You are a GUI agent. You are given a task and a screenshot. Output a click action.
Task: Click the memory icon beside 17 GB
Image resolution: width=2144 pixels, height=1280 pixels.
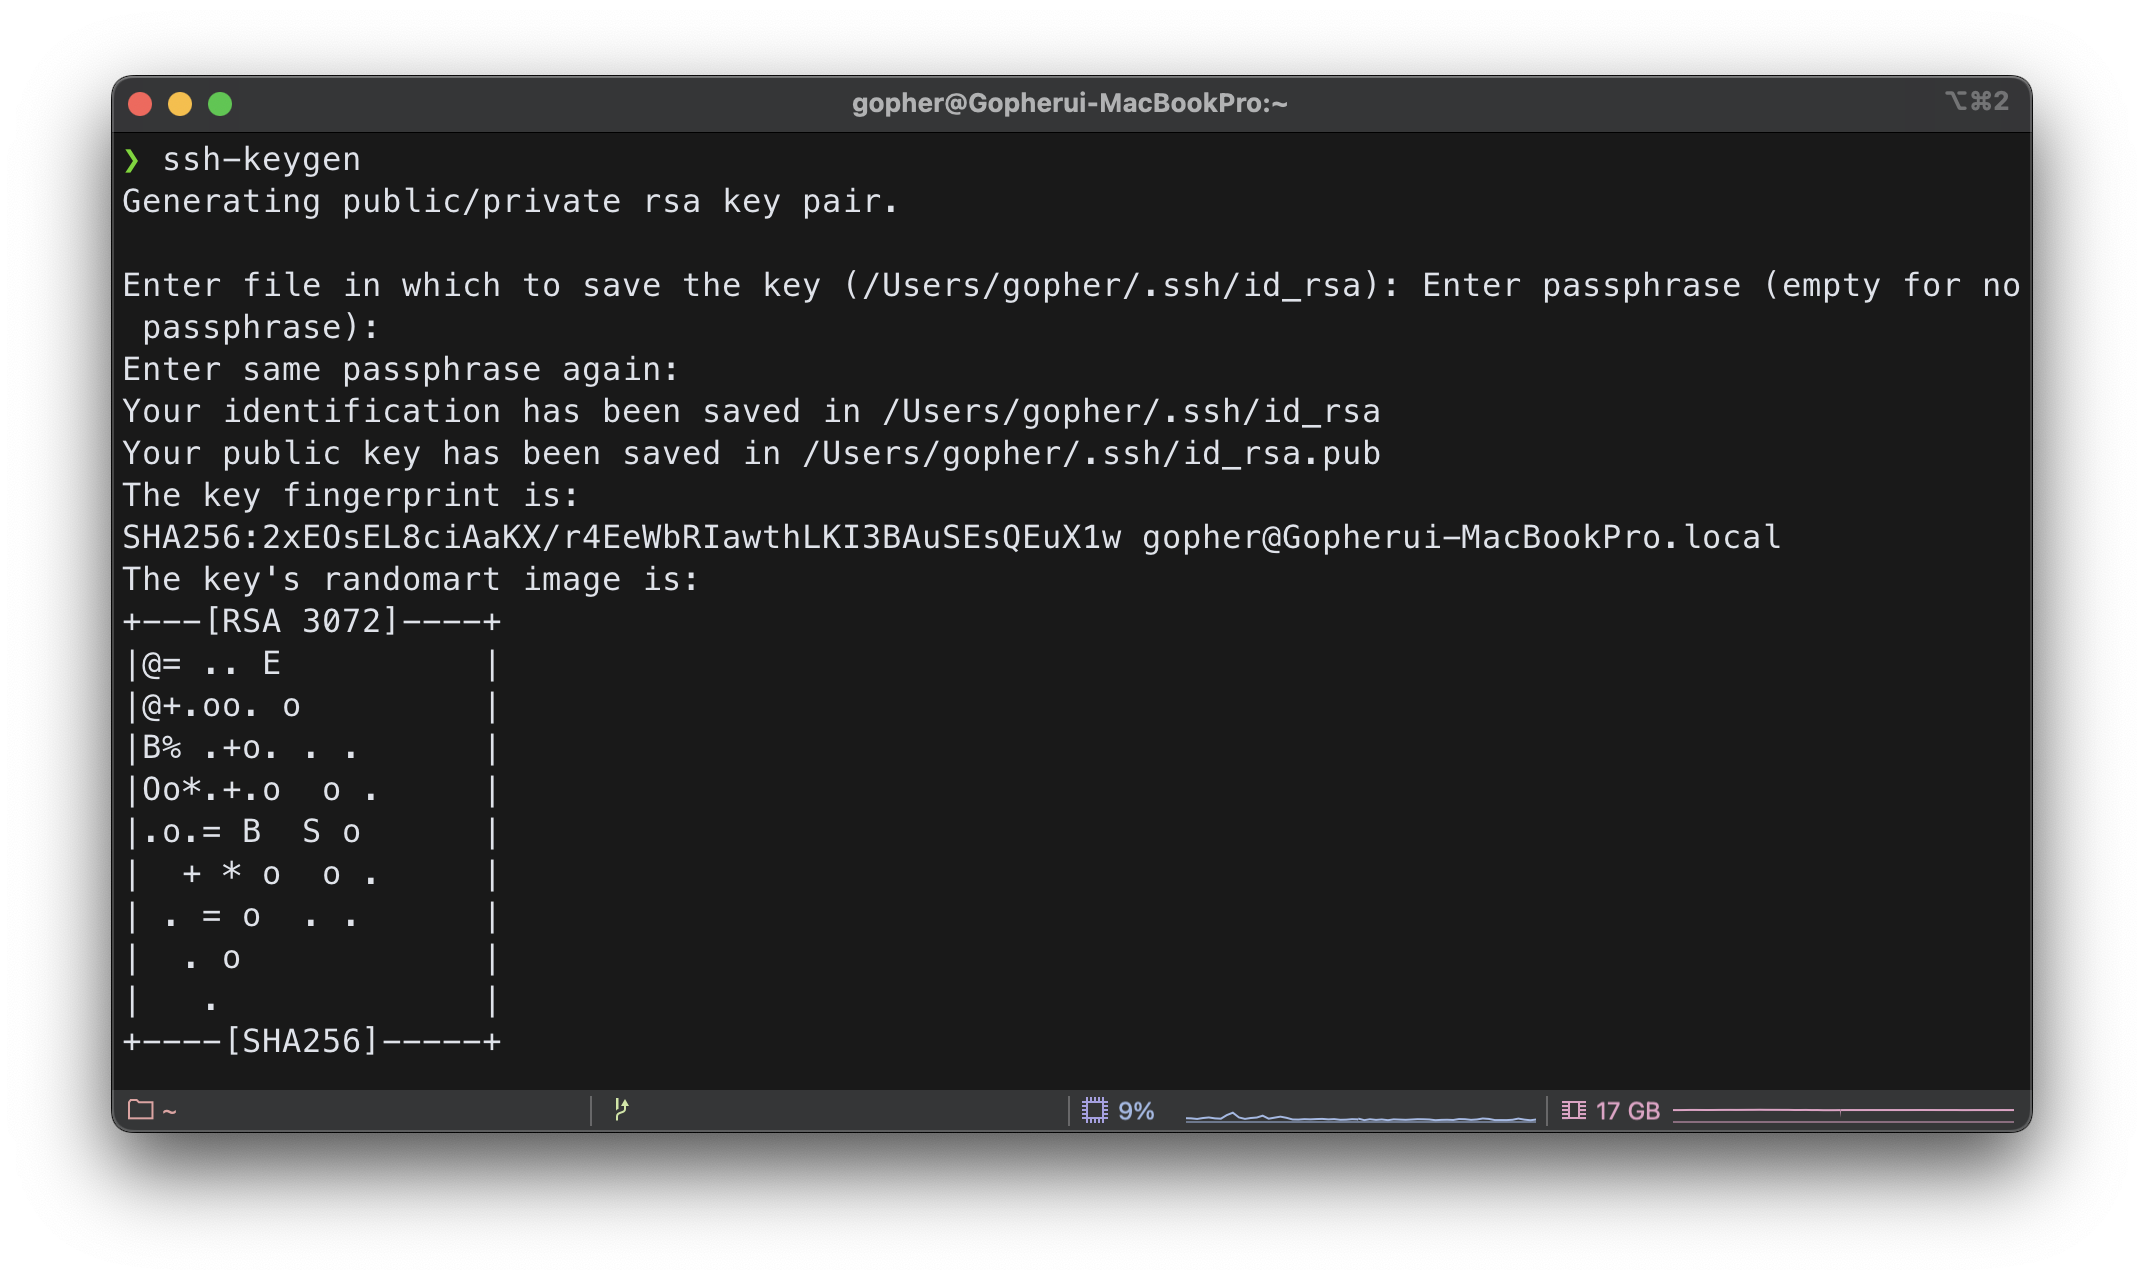[x=1574, y=1110]
